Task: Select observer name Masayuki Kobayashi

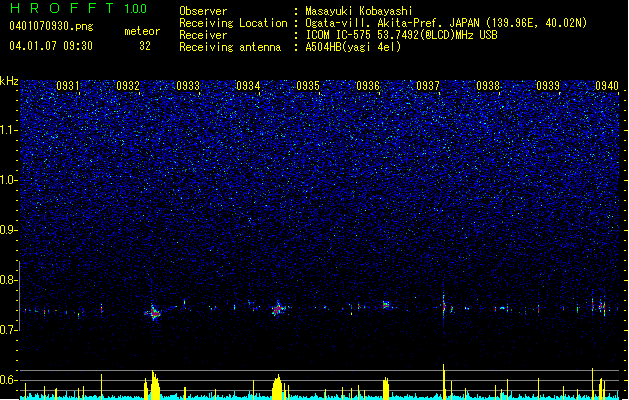Action: pyautogui.click(x=359, y=11)
